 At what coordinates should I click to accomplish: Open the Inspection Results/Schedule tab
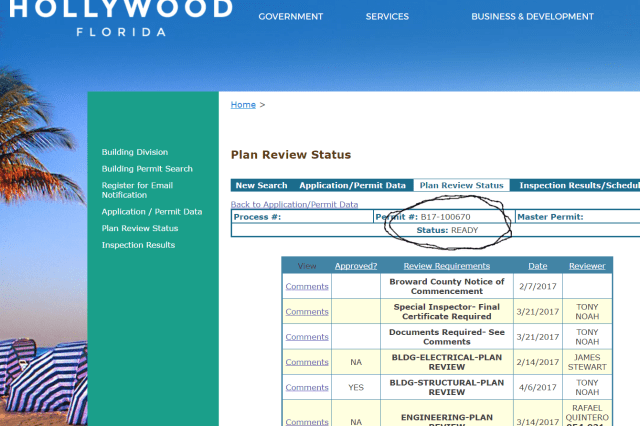(578, 185)
